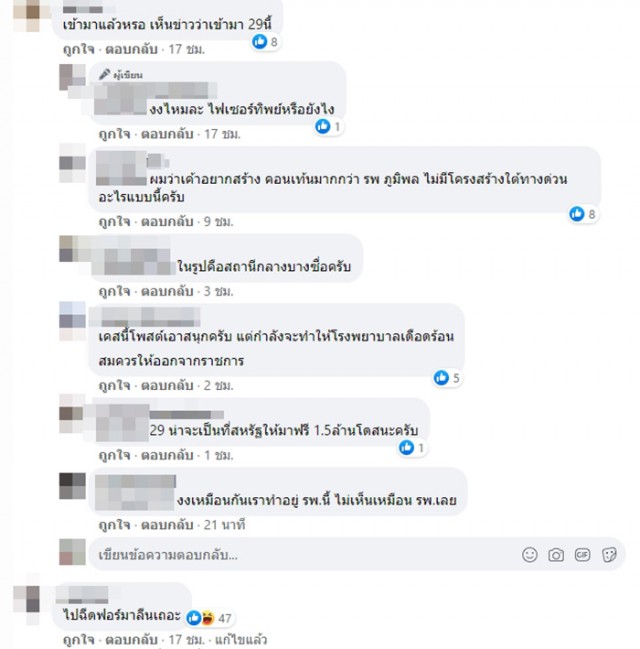Open the sticker picker in reply box

609,555
